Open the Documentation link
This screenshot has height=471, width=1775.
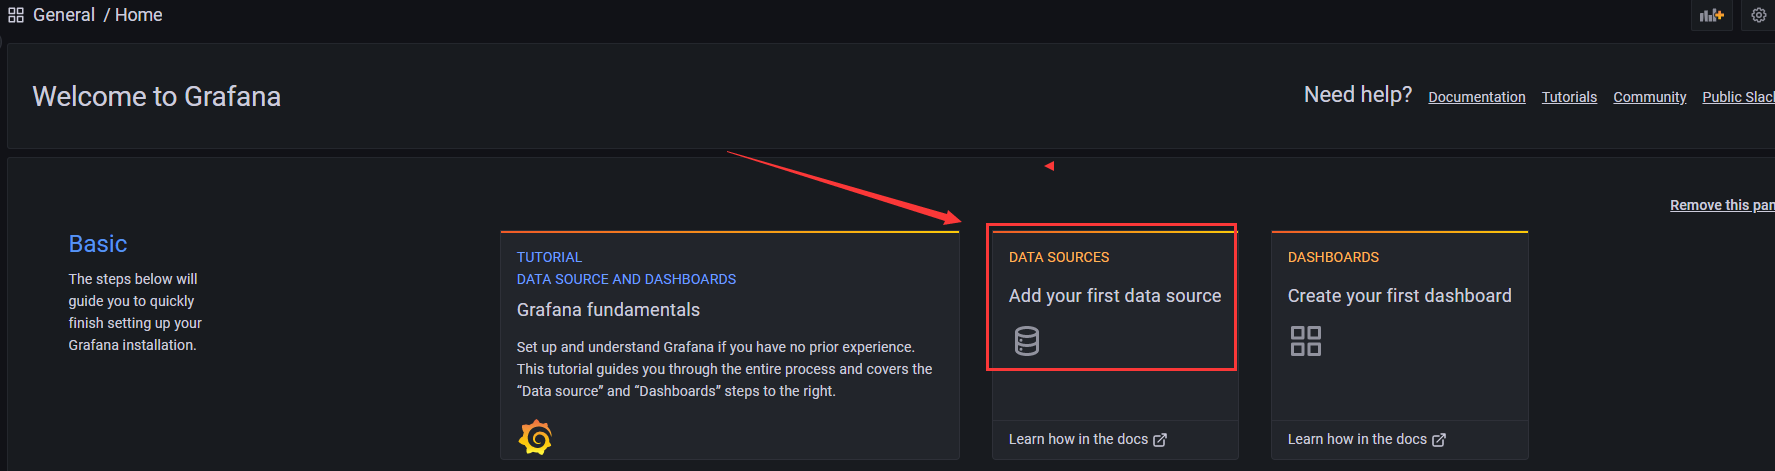(x=1477, y=97)
